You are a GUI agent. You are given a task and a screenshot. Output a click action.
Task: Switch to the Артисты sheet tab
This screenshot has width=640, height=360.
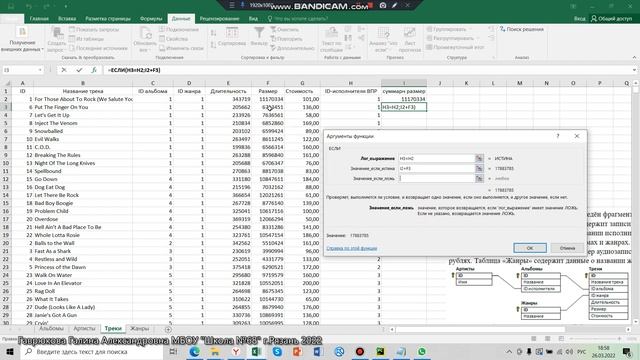[x=84, y=329]
